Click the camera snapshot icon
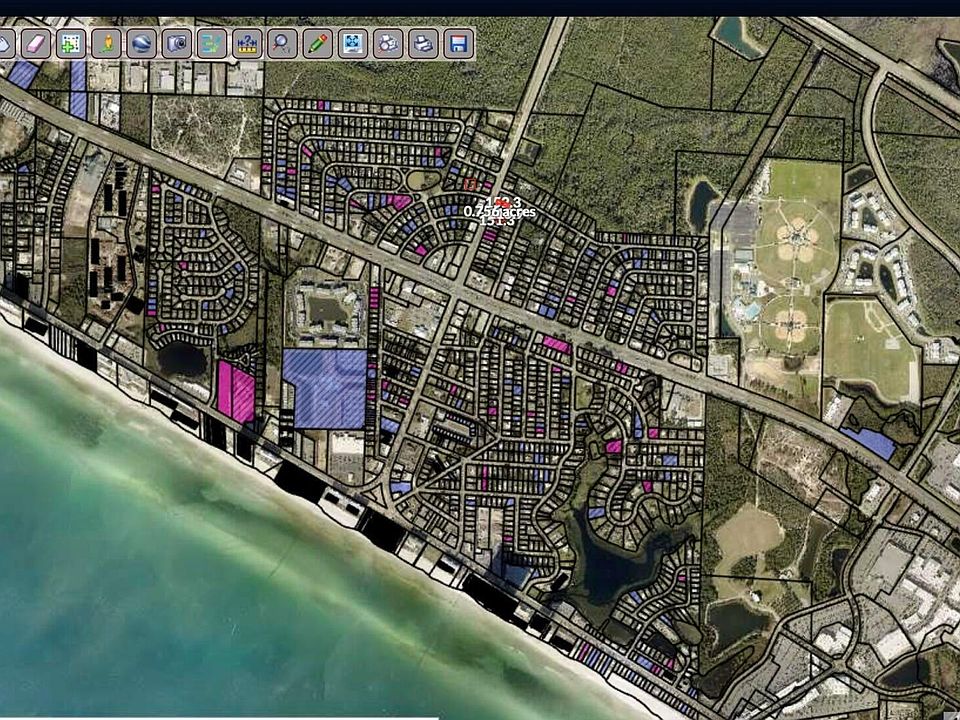The width and height of the screenshot is (960, 720). [x=177, y=43]
